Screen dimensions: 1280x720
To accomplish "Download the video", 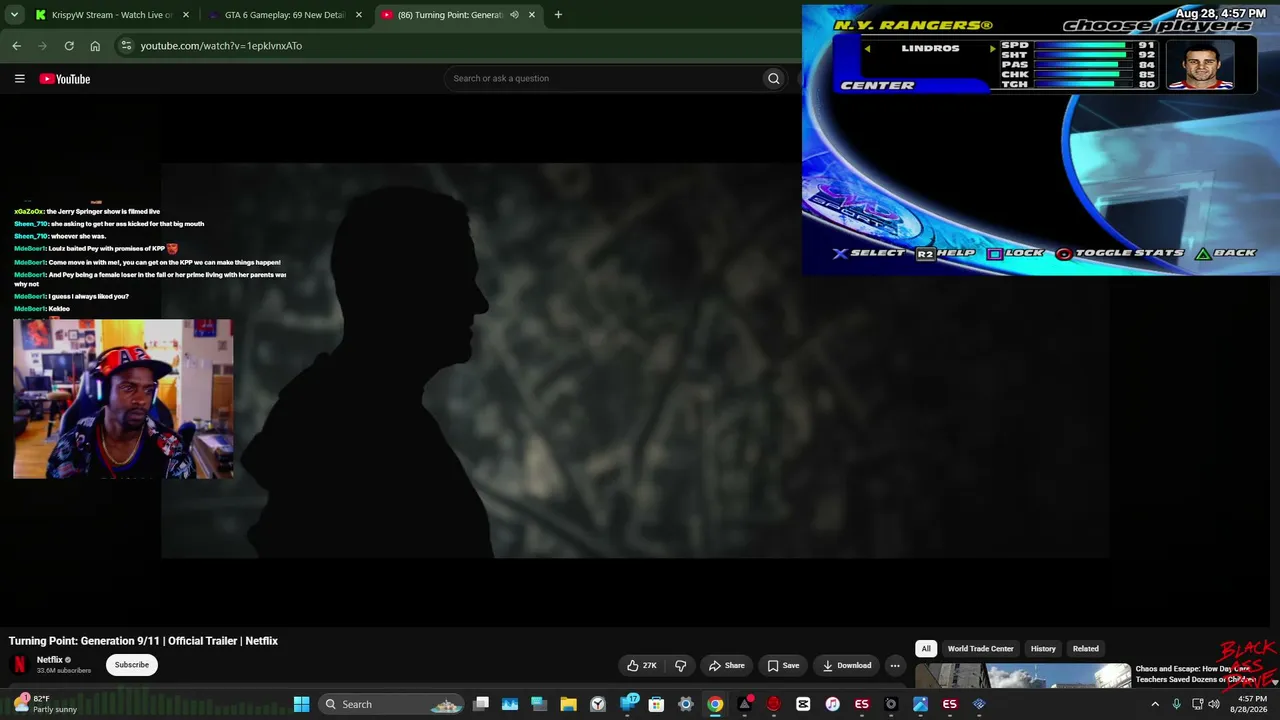I will (x=847, y=666).
